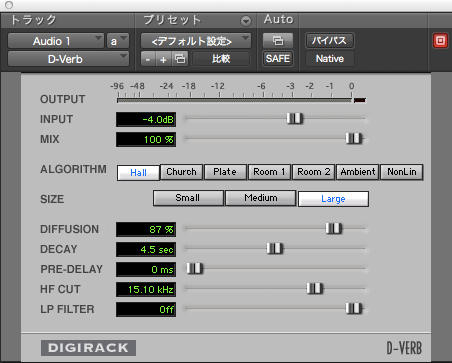Click the DECAY slider handle
This screenshot has height=363, width=452.
point(274,248)
